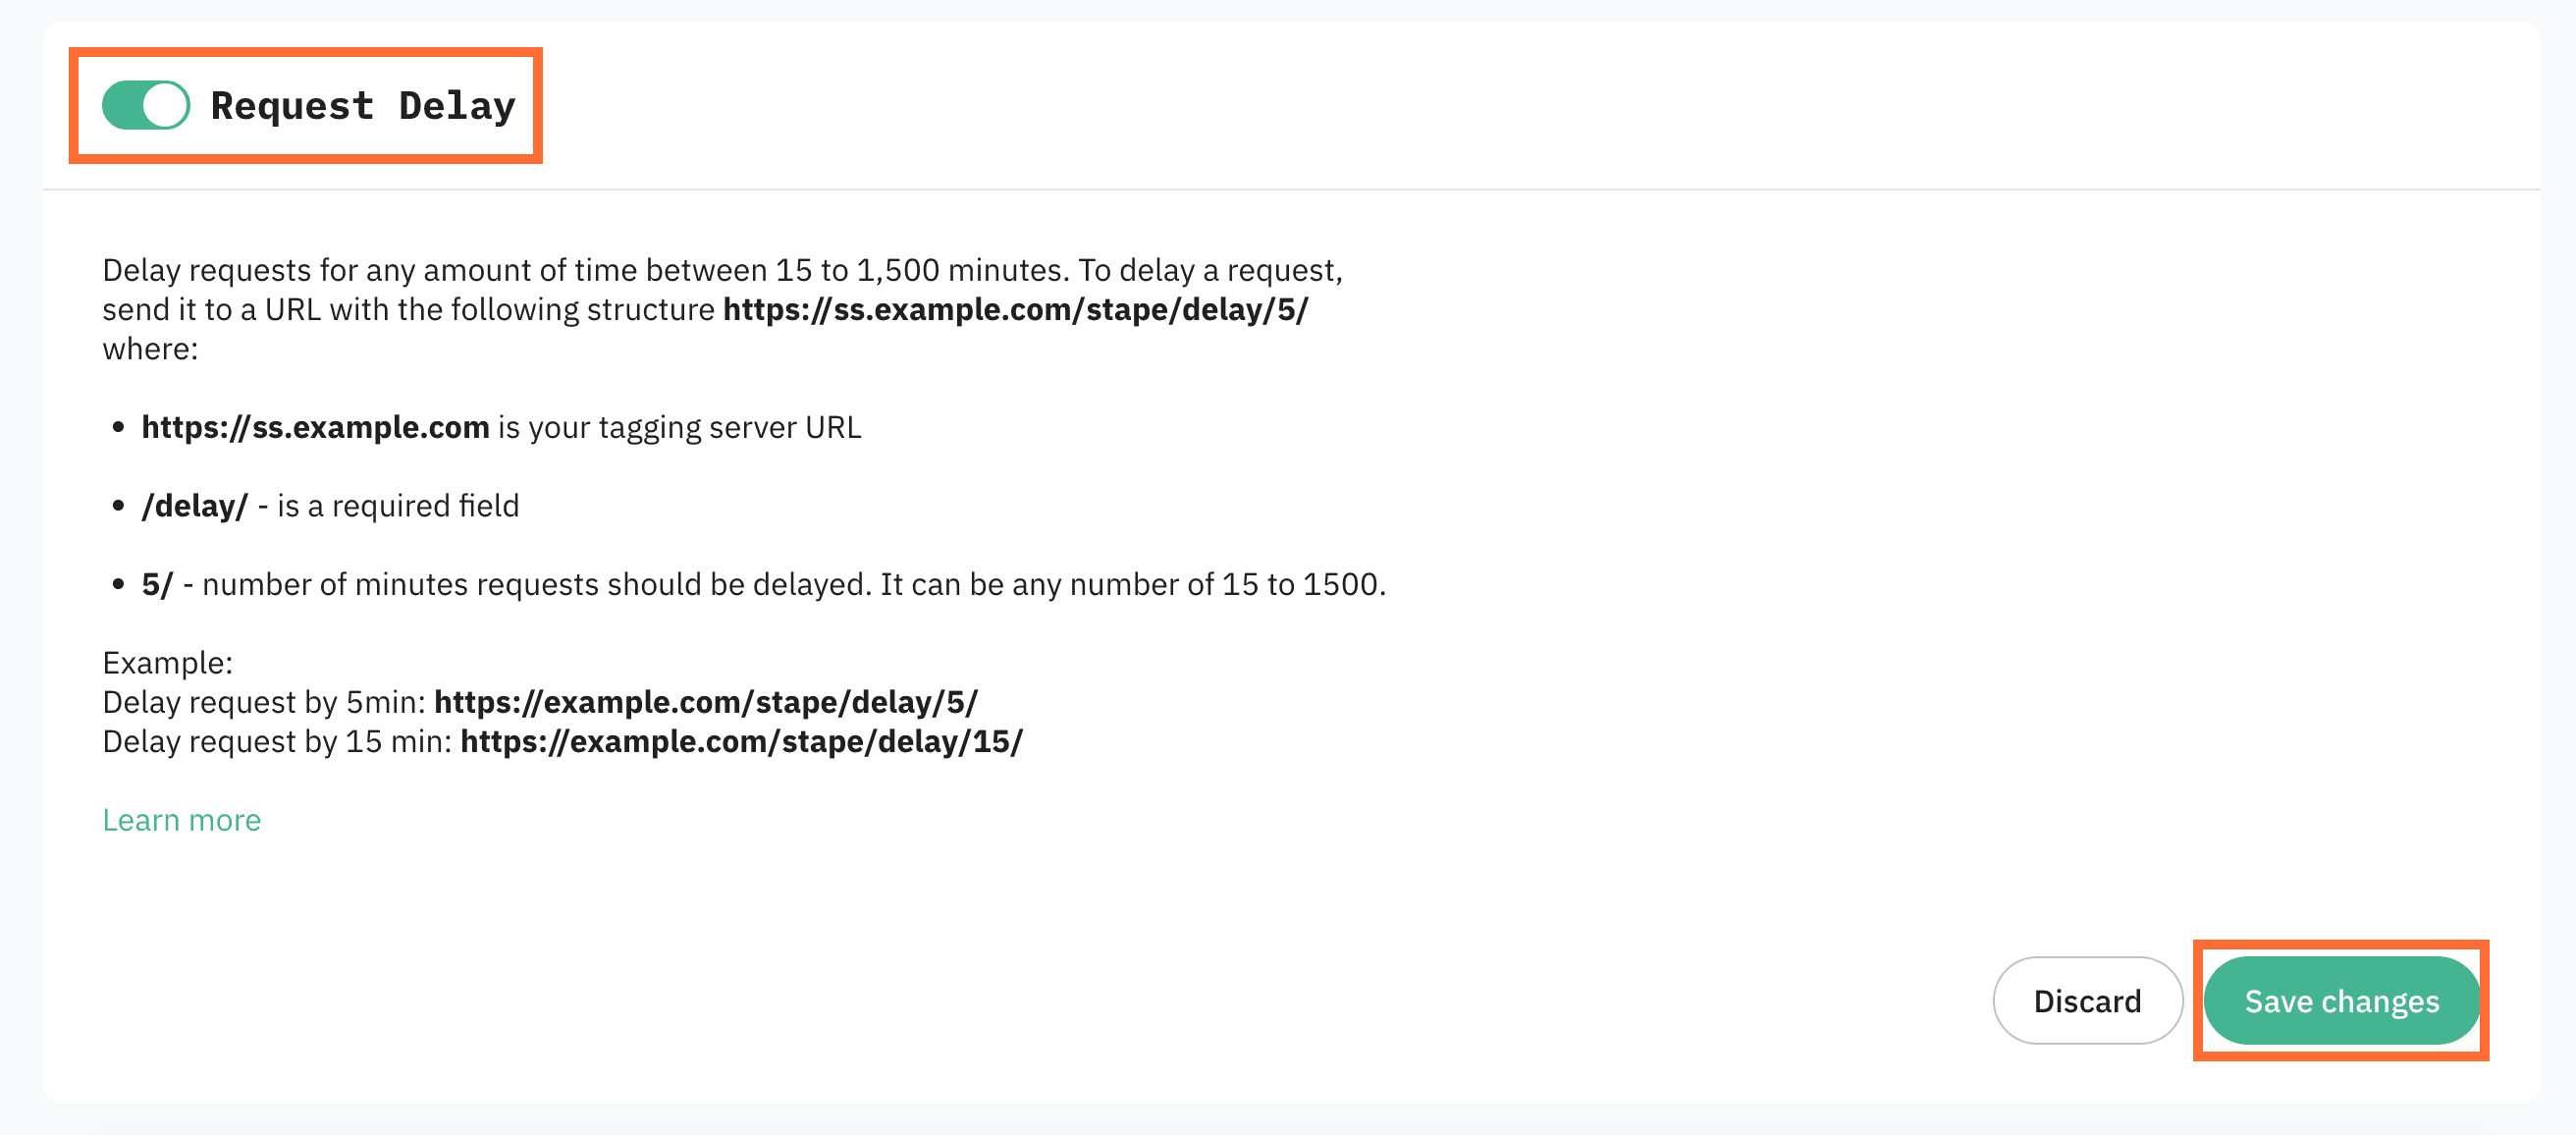
Task: Click the bold URL https://ss.example.com/stape/delay/5/
Action: pyautogui.click(x=1014, y=309)
